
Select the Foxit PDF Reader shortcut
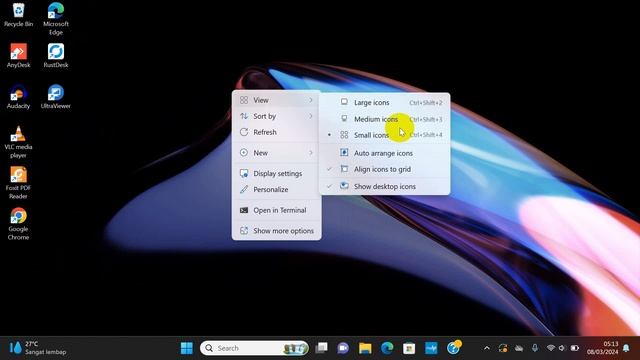[18, 183]
